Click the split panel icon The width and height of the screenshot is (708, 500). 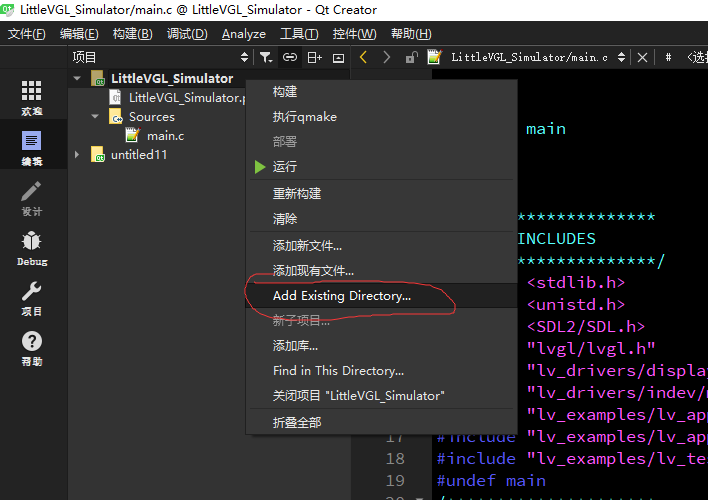point(314,57)
